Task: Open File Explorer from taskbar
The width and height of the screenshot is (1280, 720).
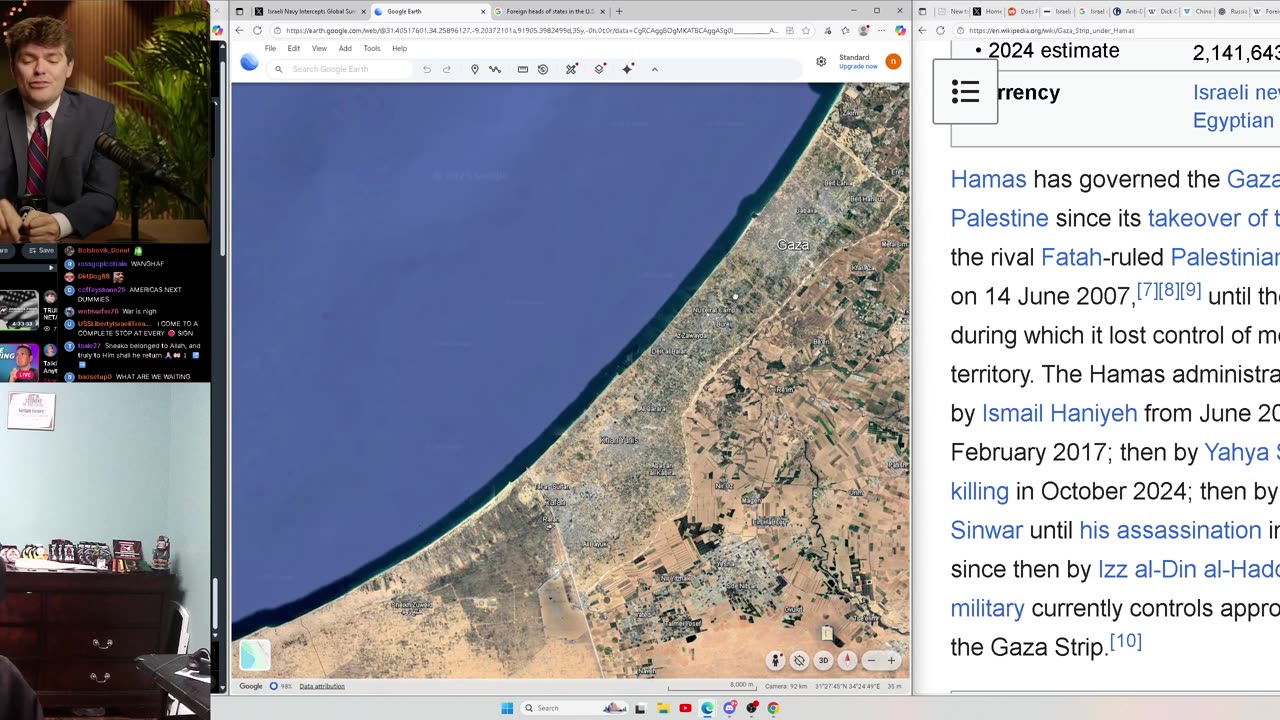Action: coord(663,708)
